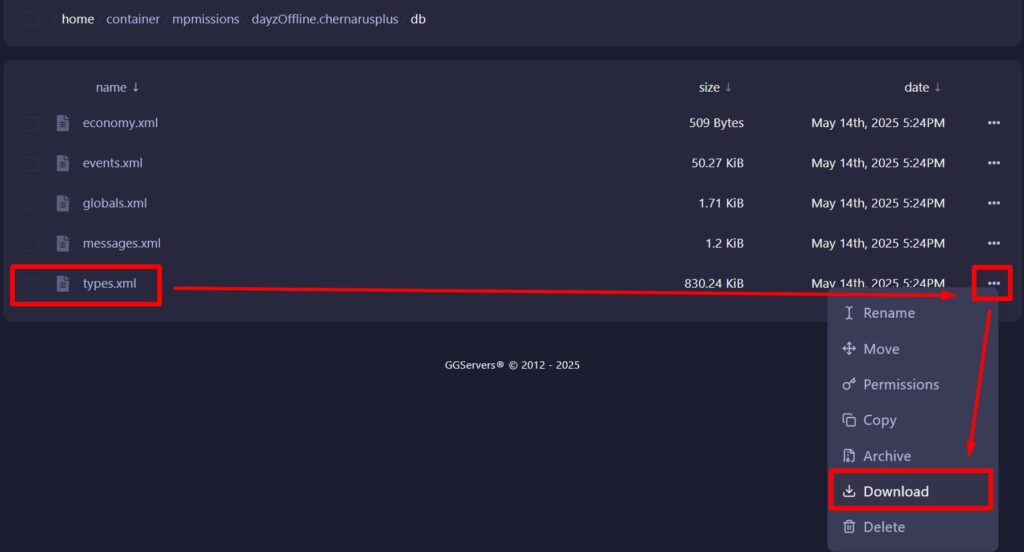
Task: Tick the checkbox for economy.xml
Action: click(x=32, y=123)
